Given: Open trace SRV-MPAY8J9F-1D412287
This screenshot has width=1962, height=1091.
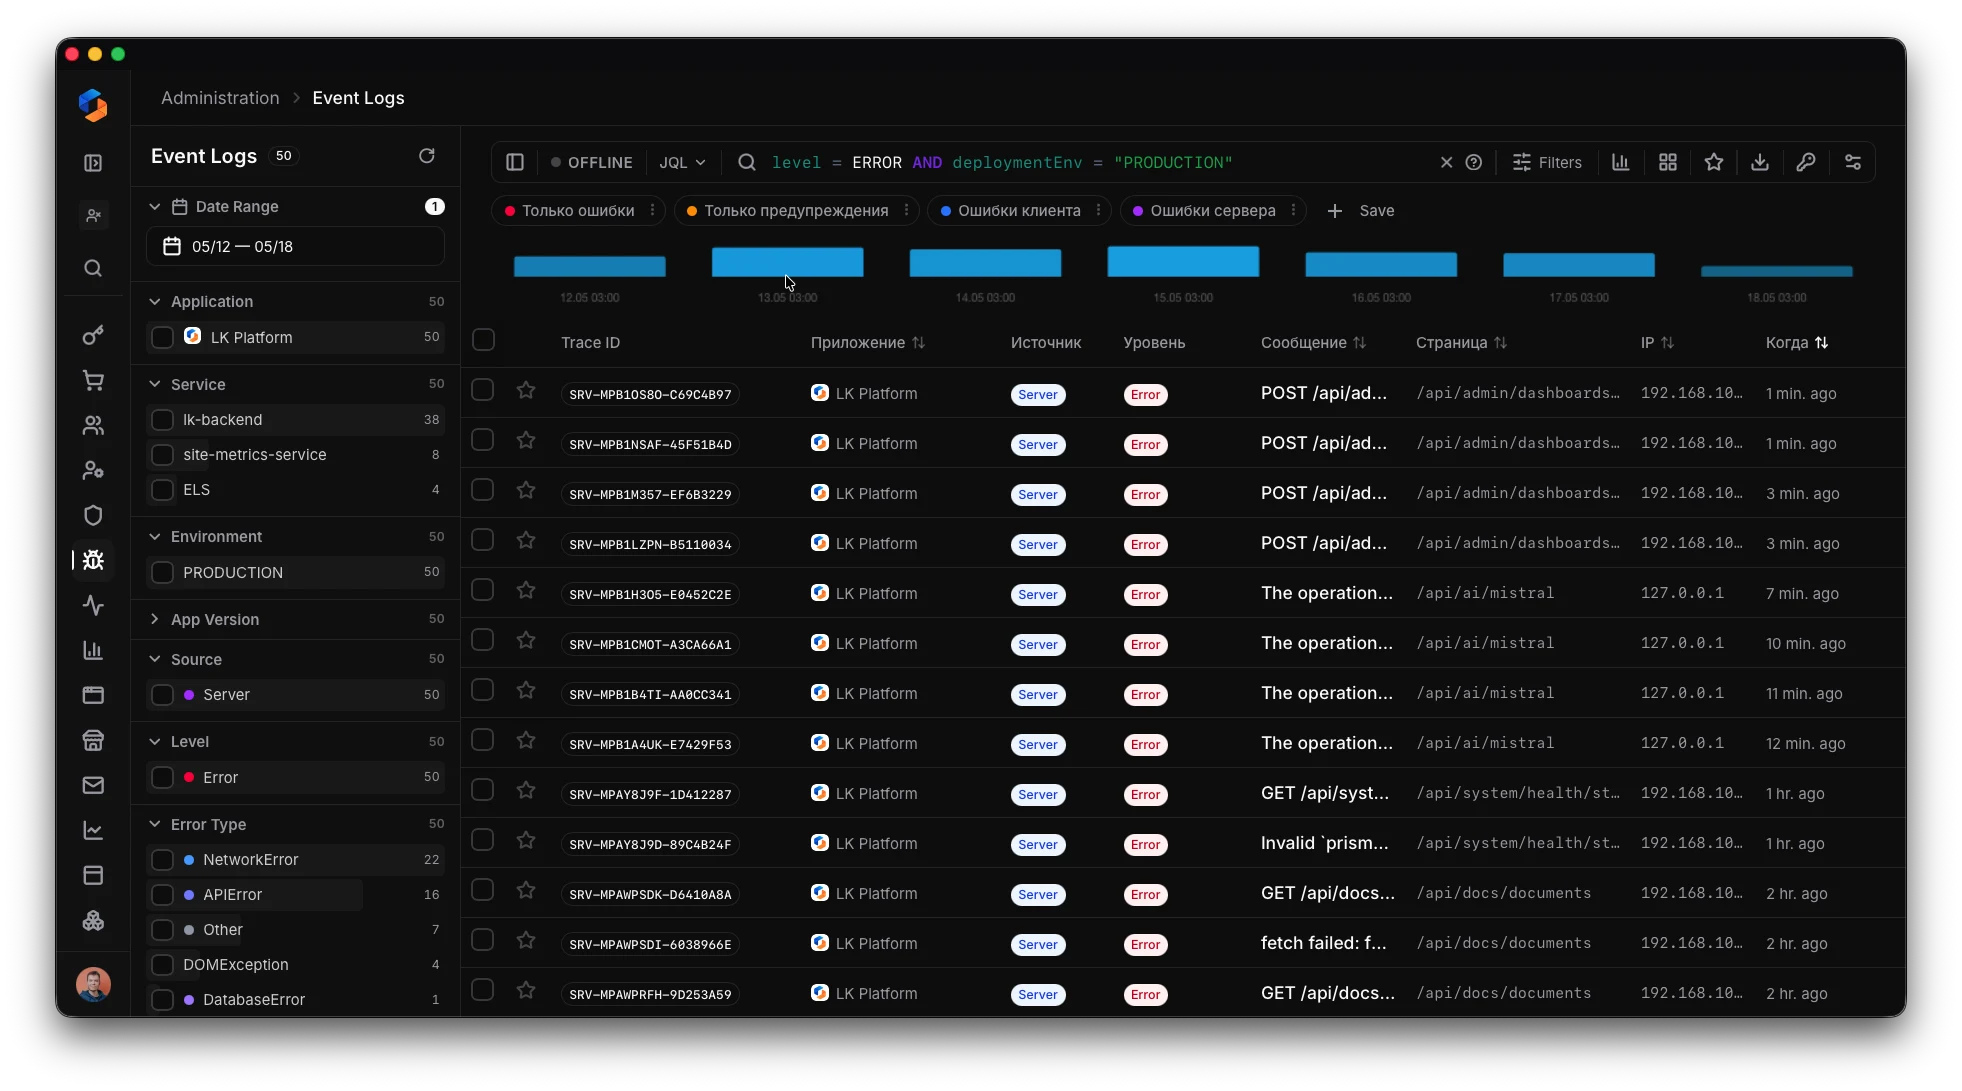Looking at the screenshot, I should 650,795.
